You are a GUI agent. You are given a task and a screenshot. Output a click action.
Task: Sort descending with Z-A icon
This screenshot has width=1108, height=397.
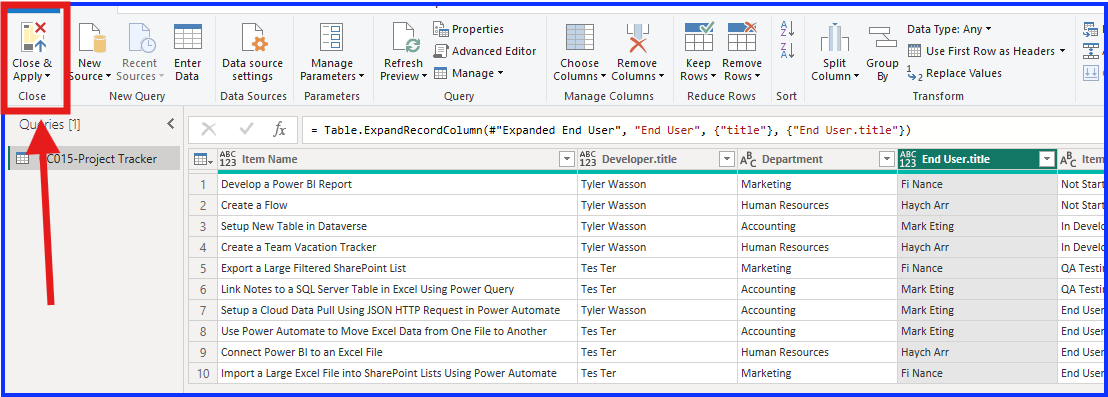787,50
